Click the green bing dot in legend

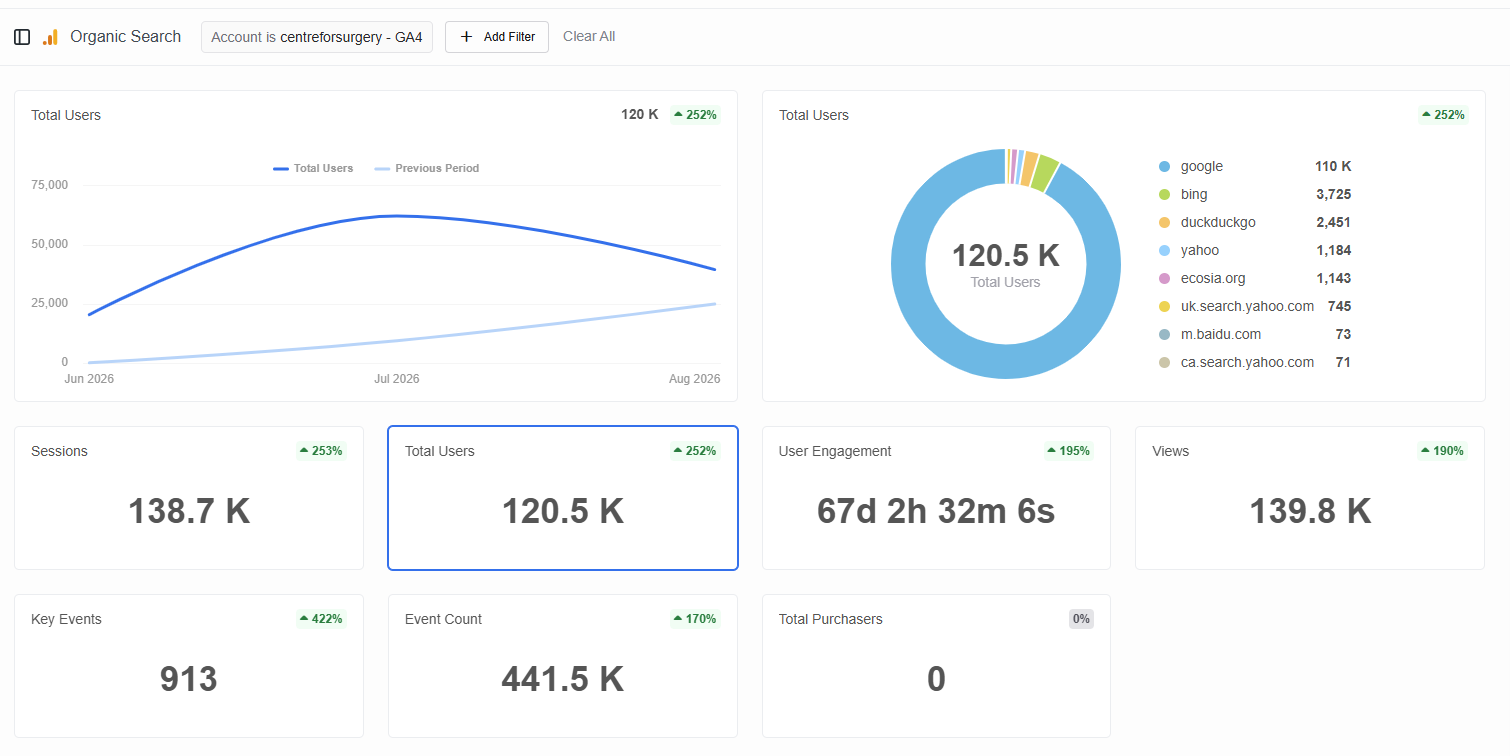click(1164, 194)
